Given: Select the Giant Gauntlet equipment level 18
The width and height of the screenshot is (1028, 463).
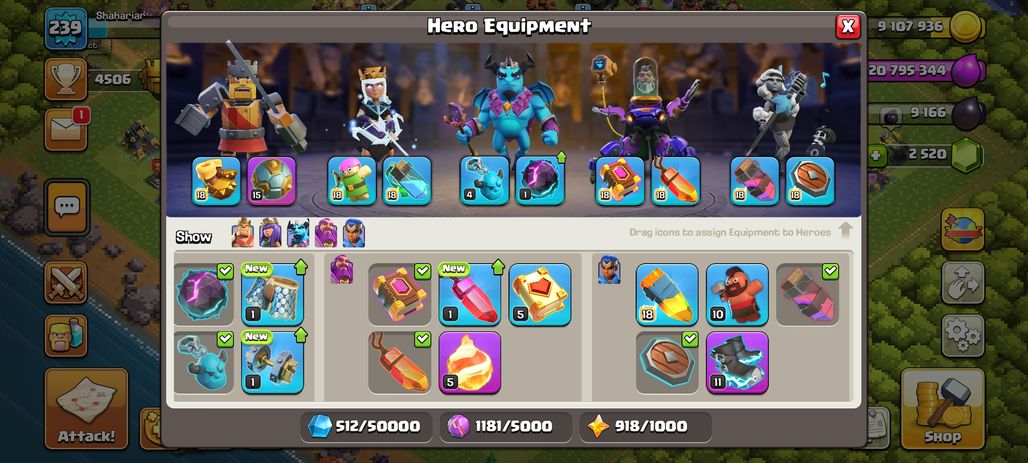Looking at the screenshot, I should pos(216,181).
